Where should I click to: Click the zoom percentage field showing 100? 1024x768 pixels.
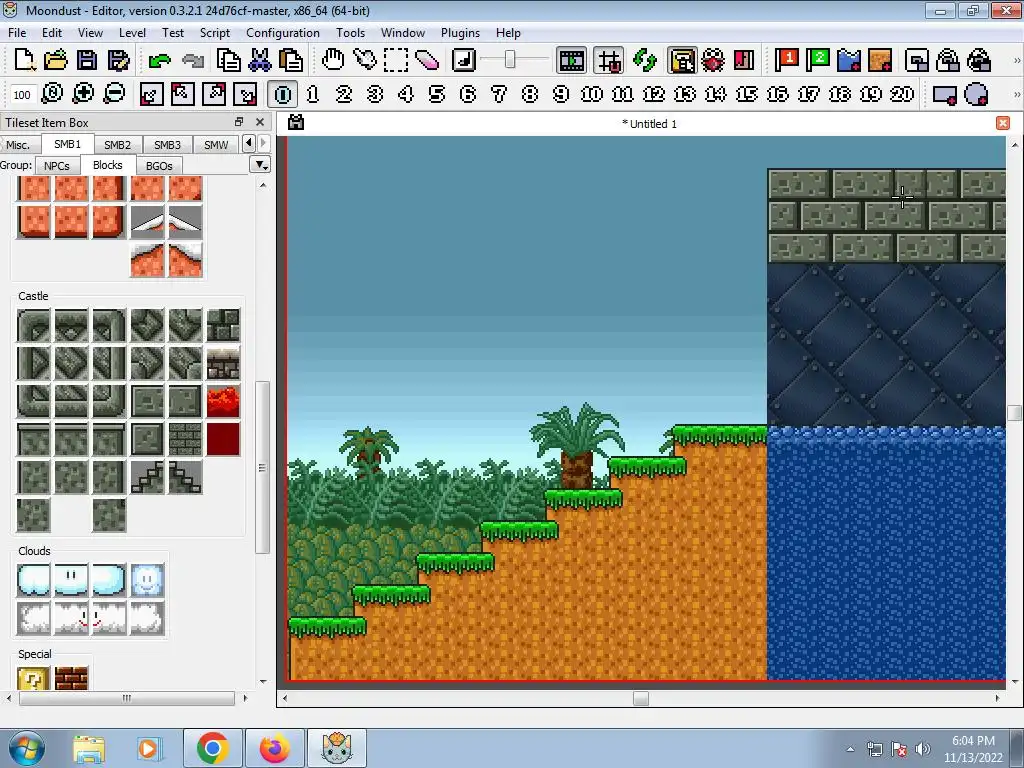[22, 95]
